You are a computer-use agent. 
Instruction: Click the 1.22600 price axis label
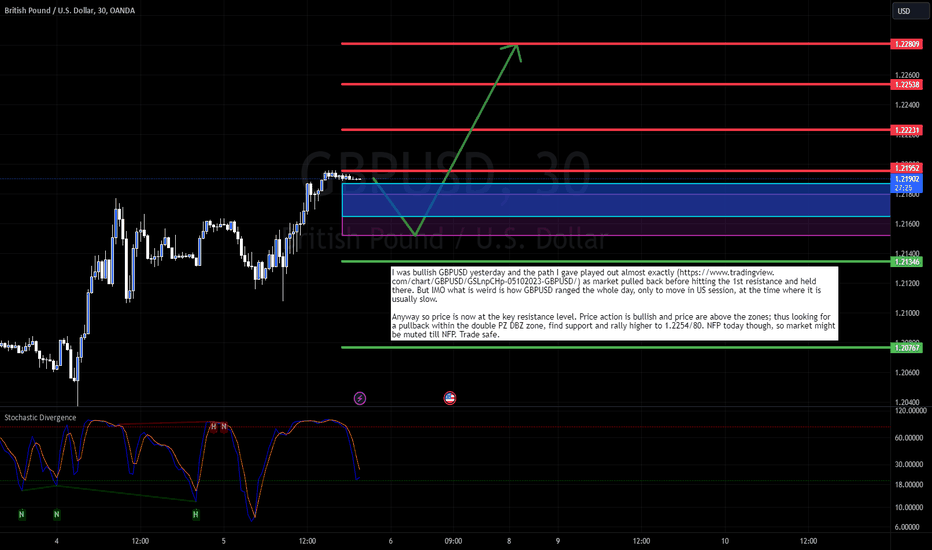907,75
